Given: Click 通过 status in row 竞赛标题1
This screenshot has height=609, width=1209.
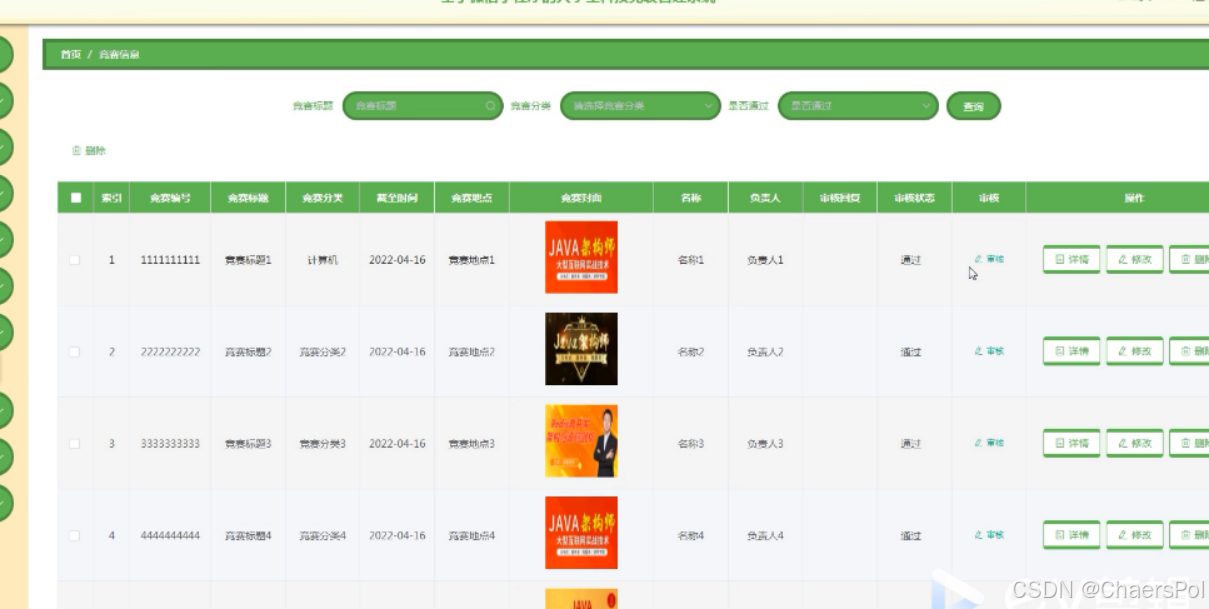Looking at the screenshot, I should [910, 260].
